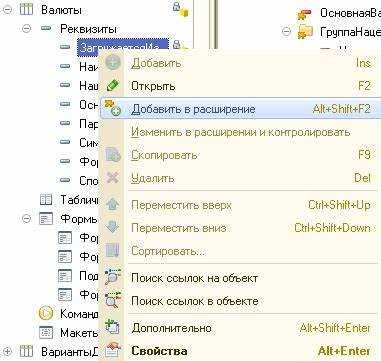Click the layout icon next to Макеть
381x361 pixels.
(46, 332)
